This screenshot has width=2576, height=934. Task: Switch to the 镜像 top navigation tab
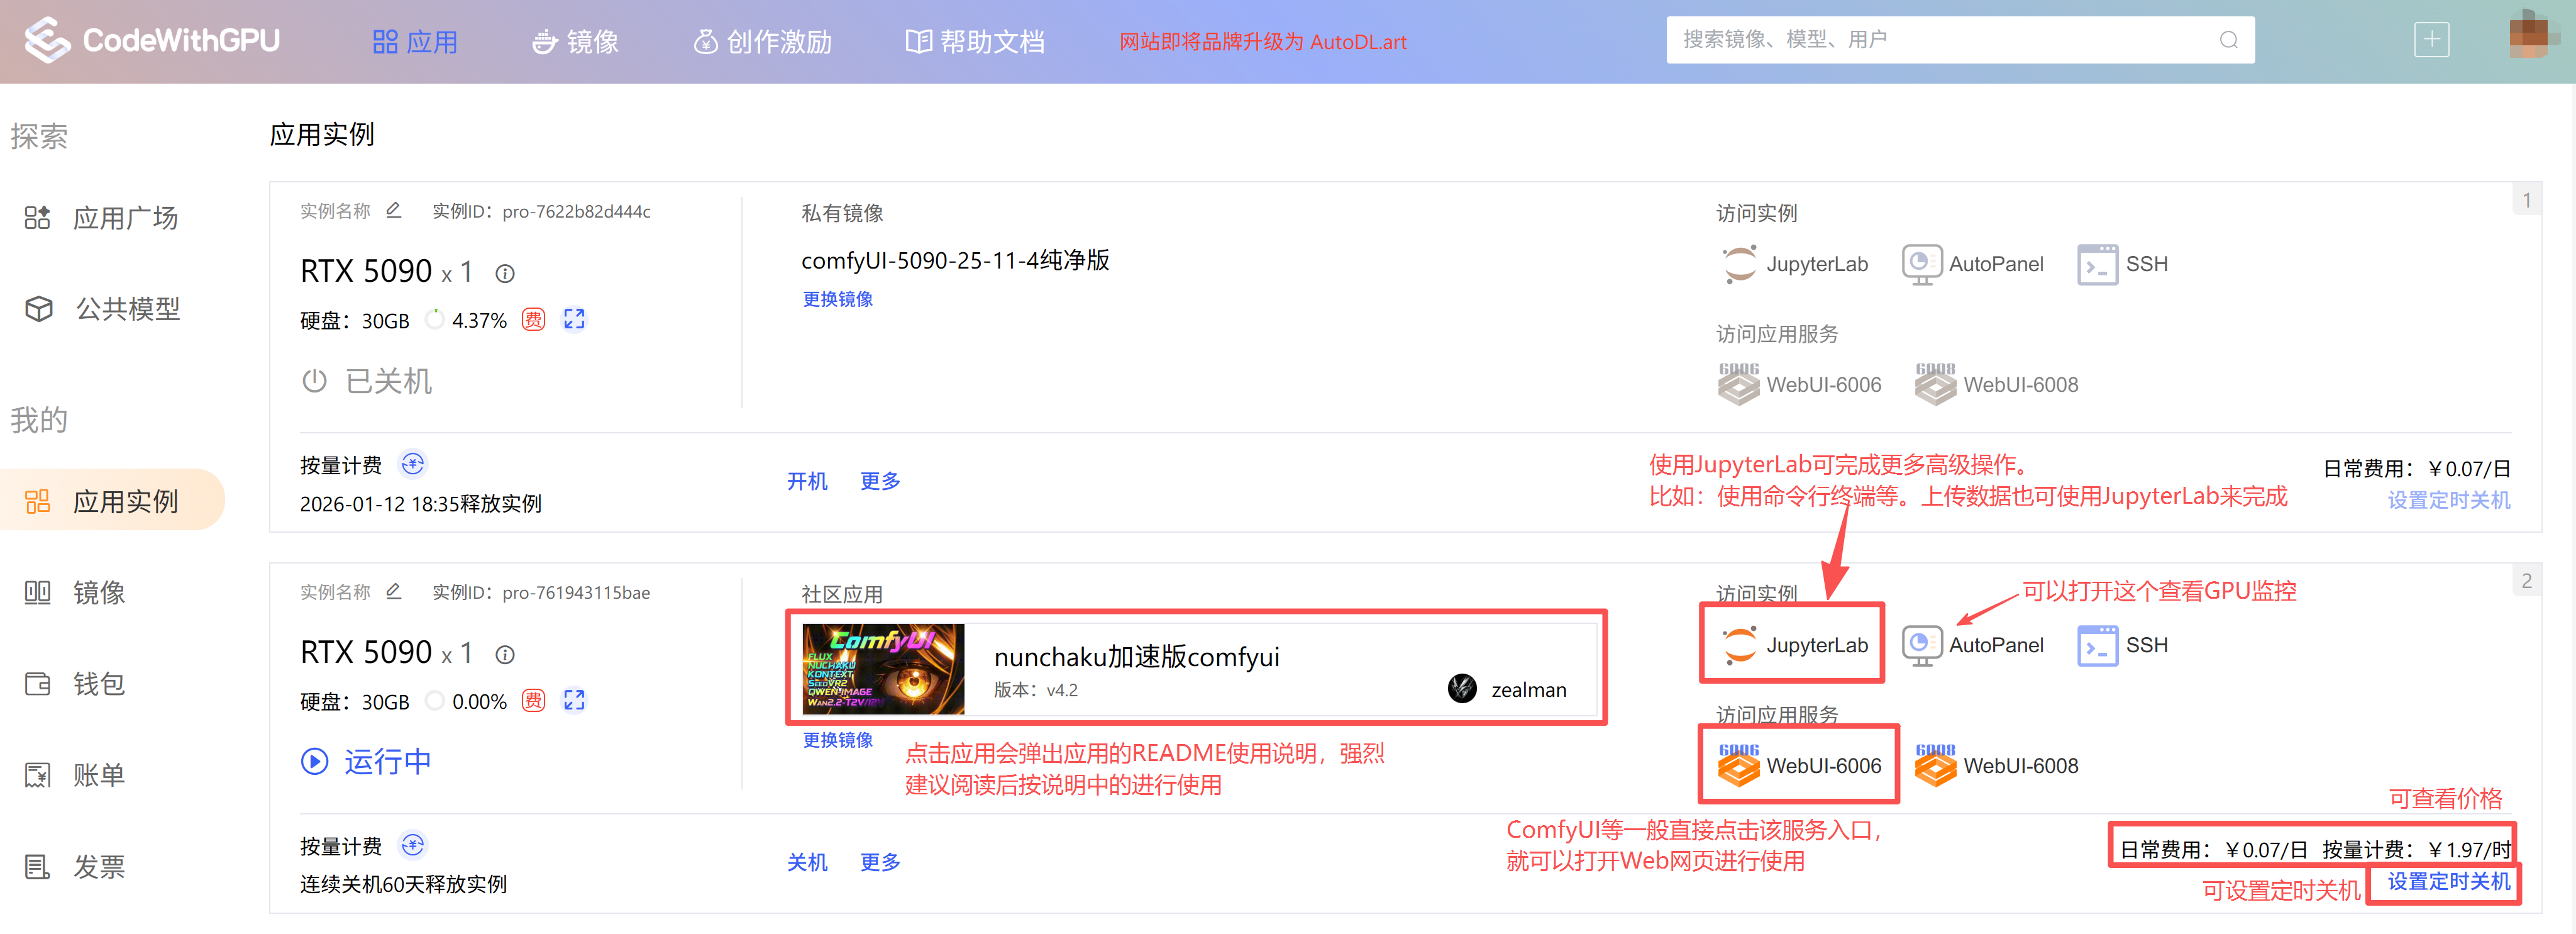click(576, 42)
